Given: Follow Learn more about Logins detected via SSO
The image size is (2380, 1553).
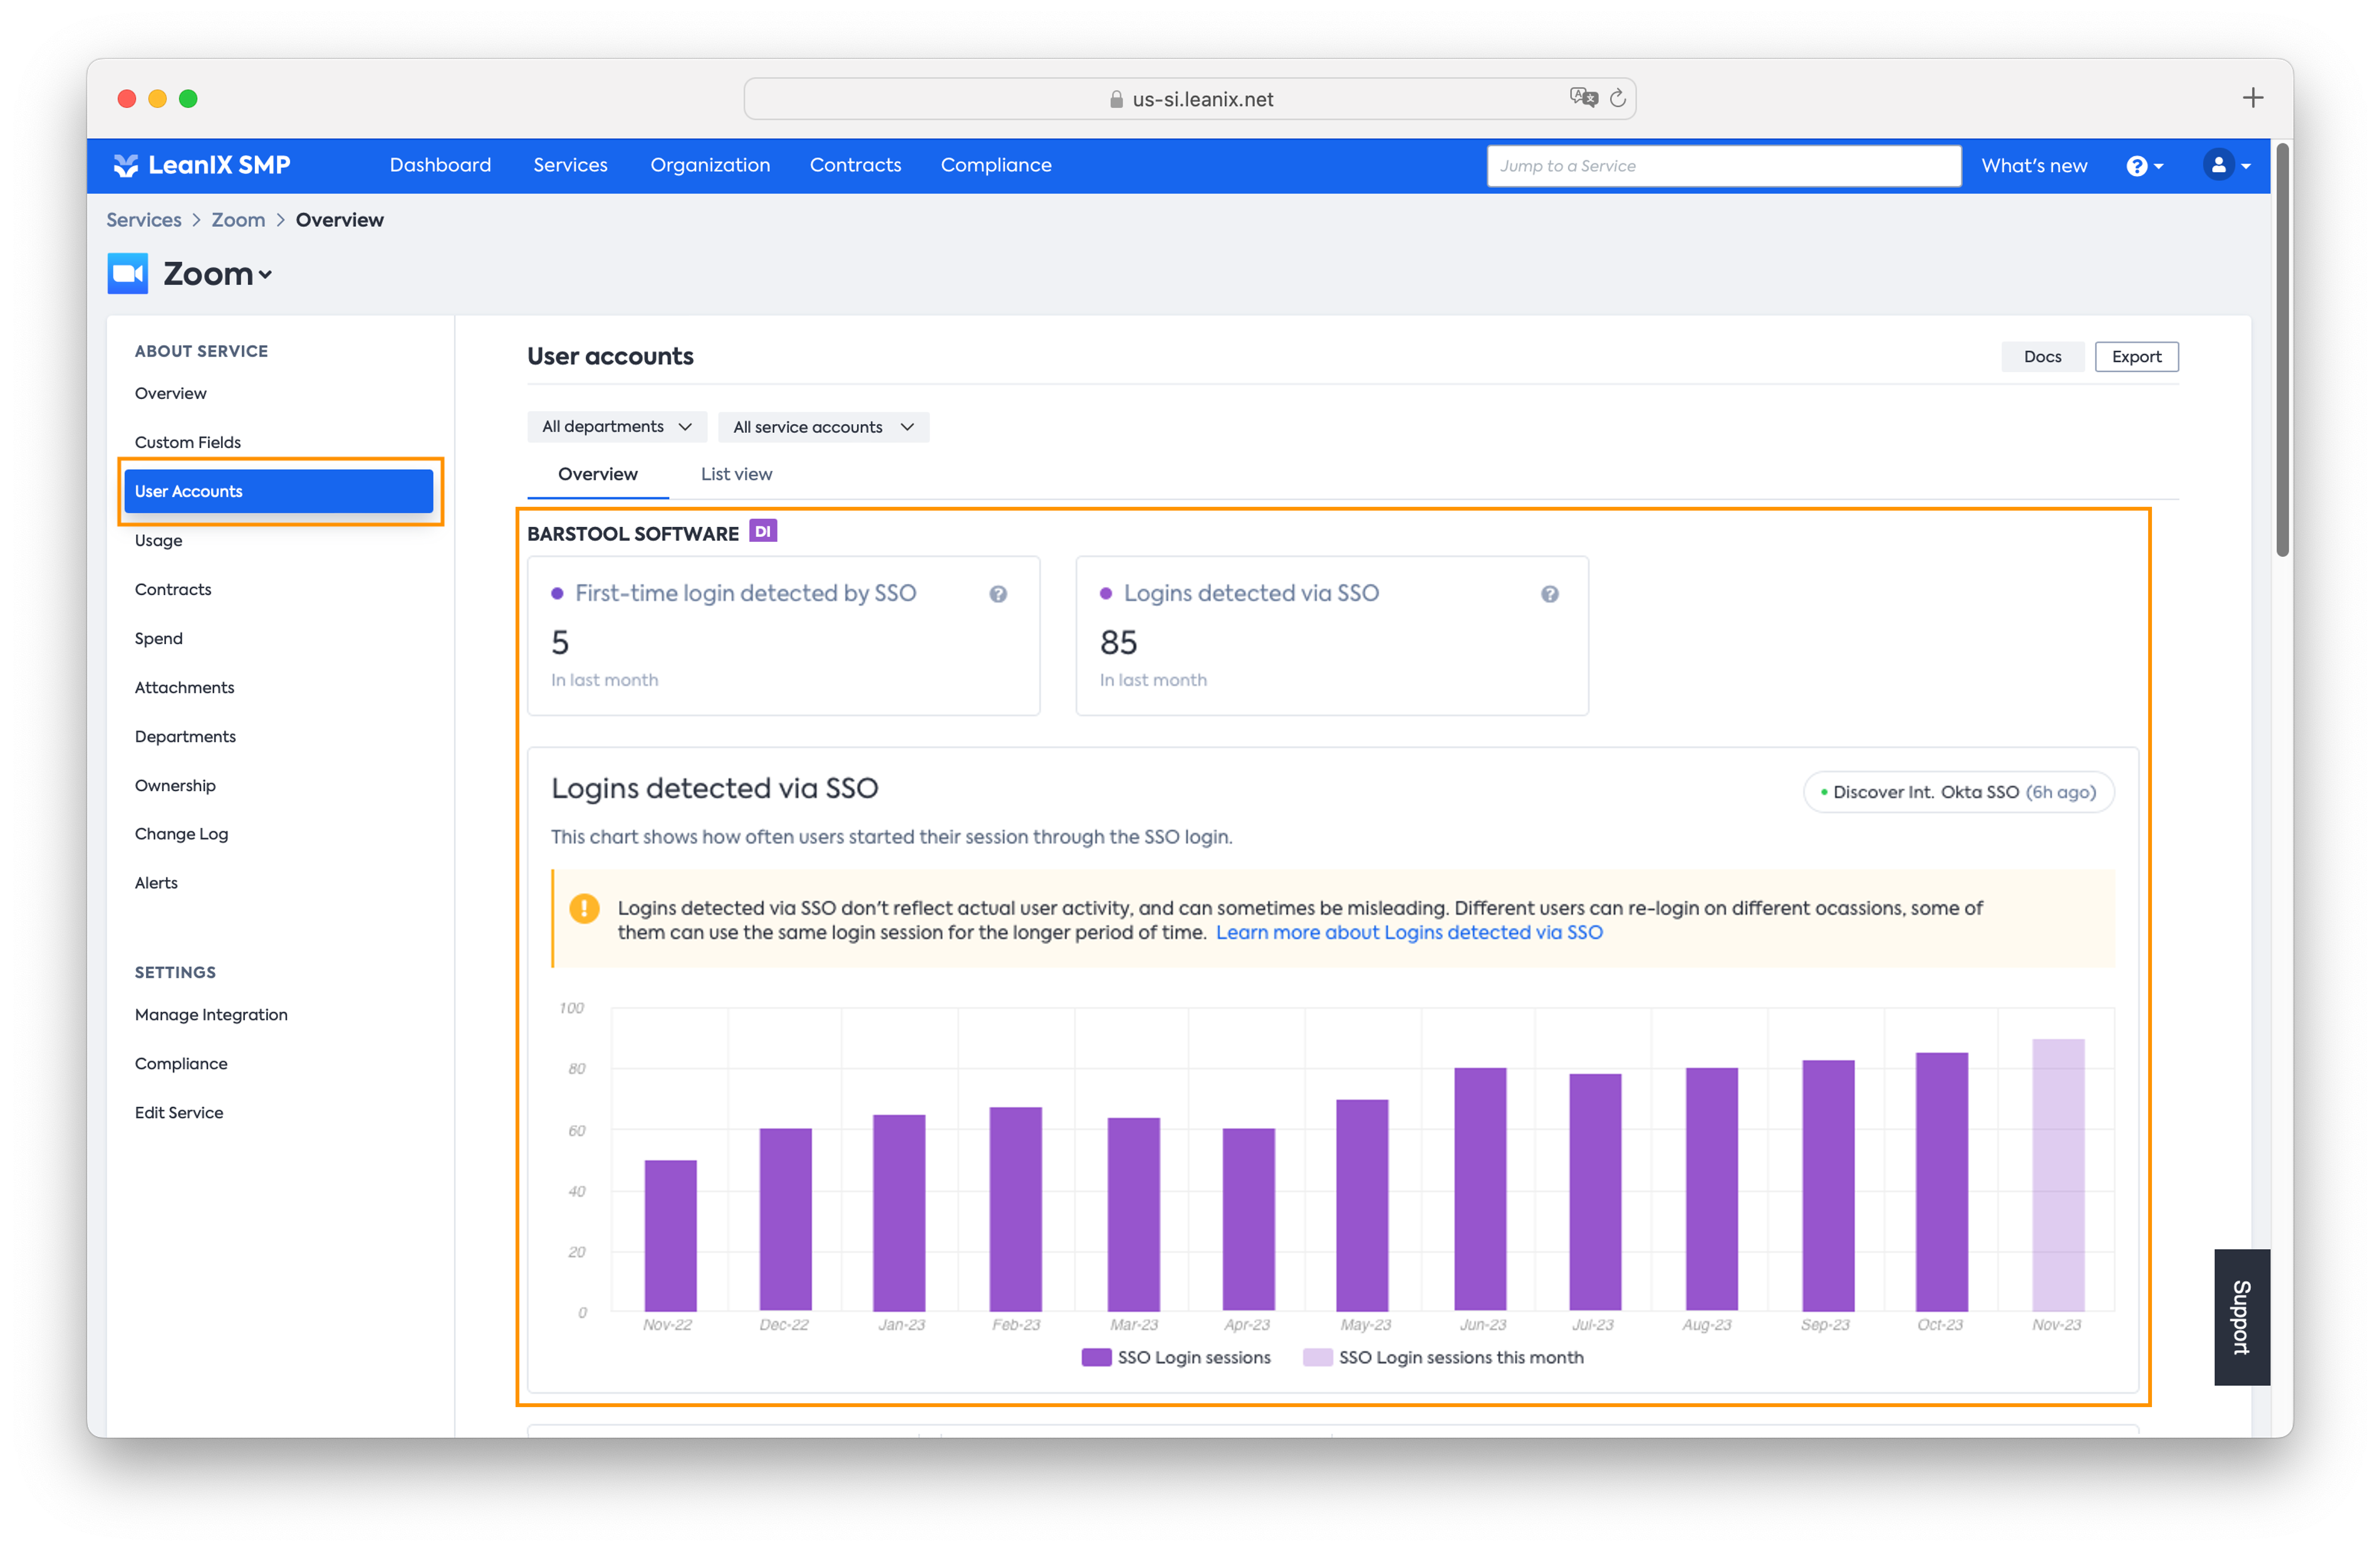Looking at the screenshot, I should pos(1408,932).
